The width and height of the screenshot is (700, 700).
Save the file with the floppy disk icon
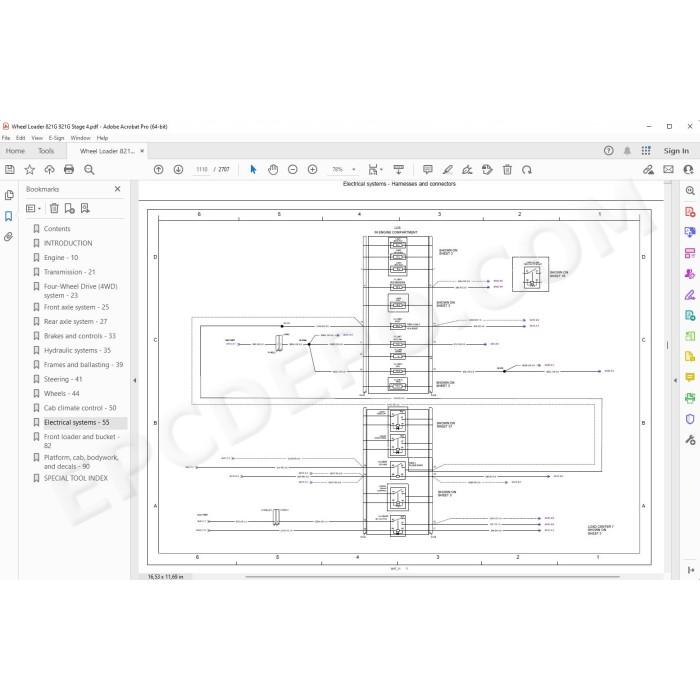click(x=10, y=170)
